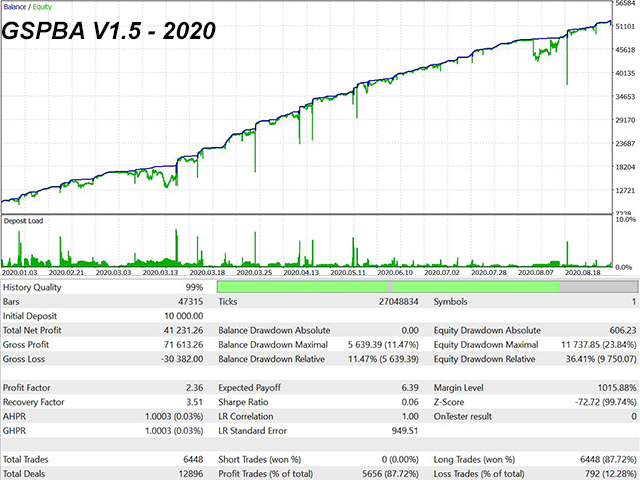The image size is (640, 480).
Task: Click Gross Loss value -30 382.00
Action: pyautogui.click(x=182, y=359)
